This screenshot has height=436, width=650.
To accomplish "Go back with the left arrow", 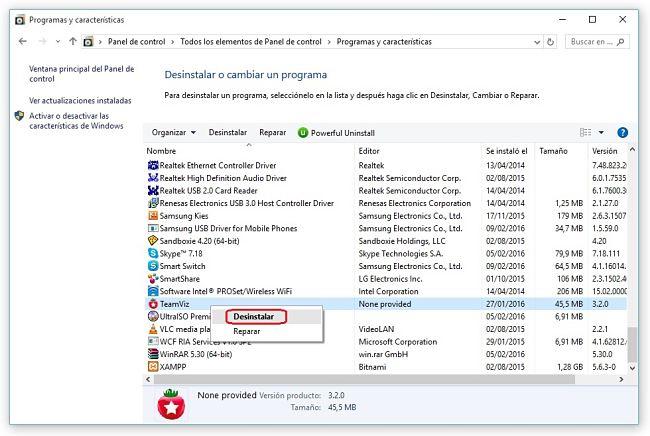I will (23, 41).
